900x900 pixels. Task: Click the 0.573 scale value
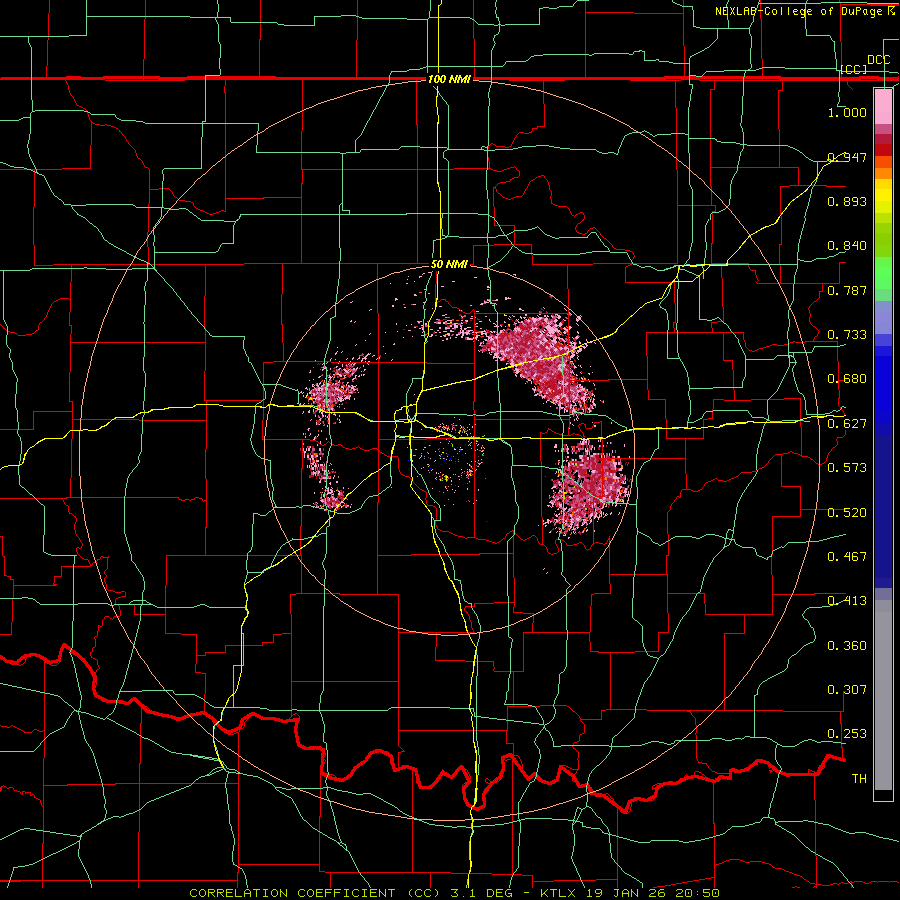click(847, 468)
